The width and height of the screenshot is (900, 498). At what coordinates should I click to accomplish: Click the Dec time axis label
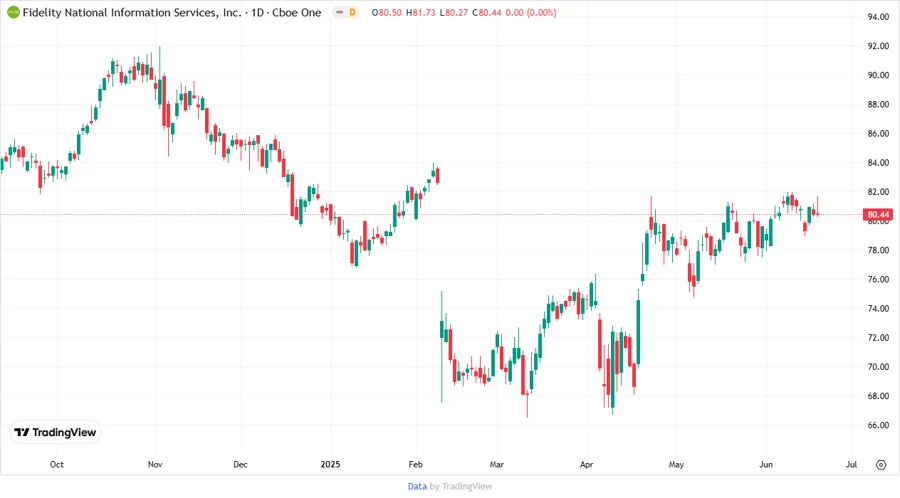click(x=240, y=465)
